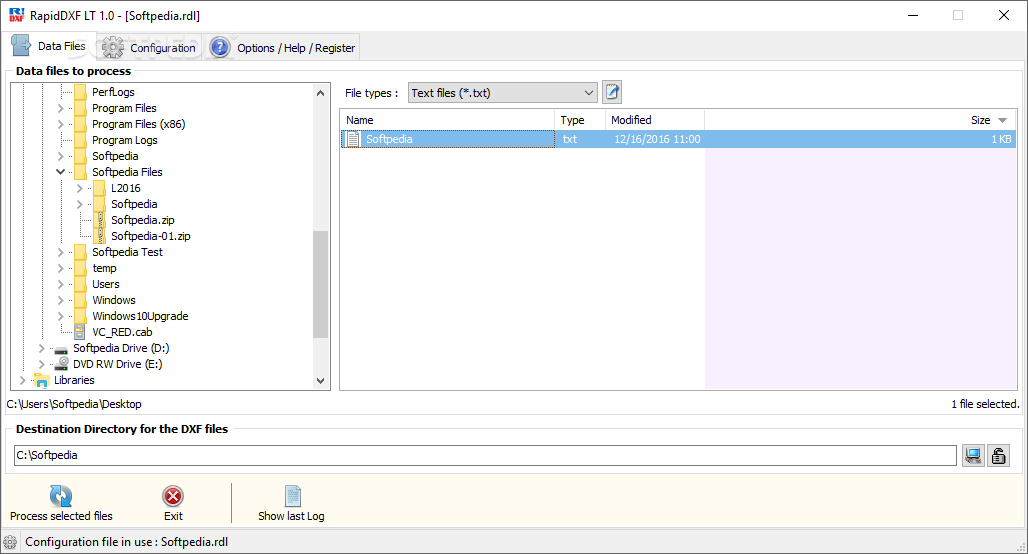
Task: Select the Softpedia Files tree item
Action: pos(127,172)
